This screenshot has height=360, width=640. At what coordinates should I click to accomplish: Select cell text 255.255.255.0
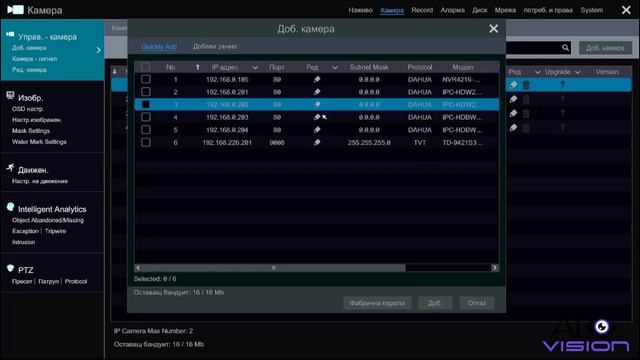369,143
